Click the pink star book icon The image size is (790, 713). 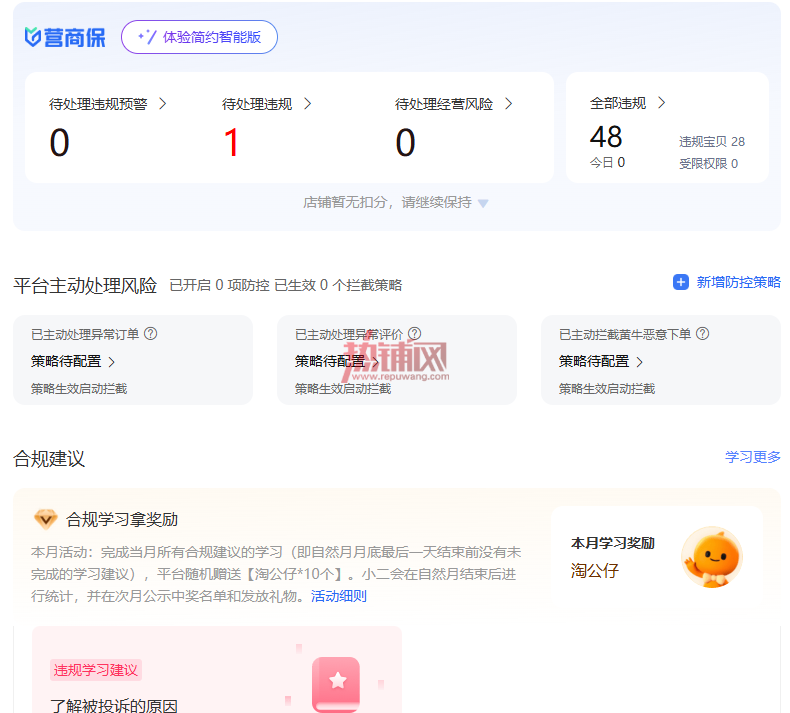point(336,684)
